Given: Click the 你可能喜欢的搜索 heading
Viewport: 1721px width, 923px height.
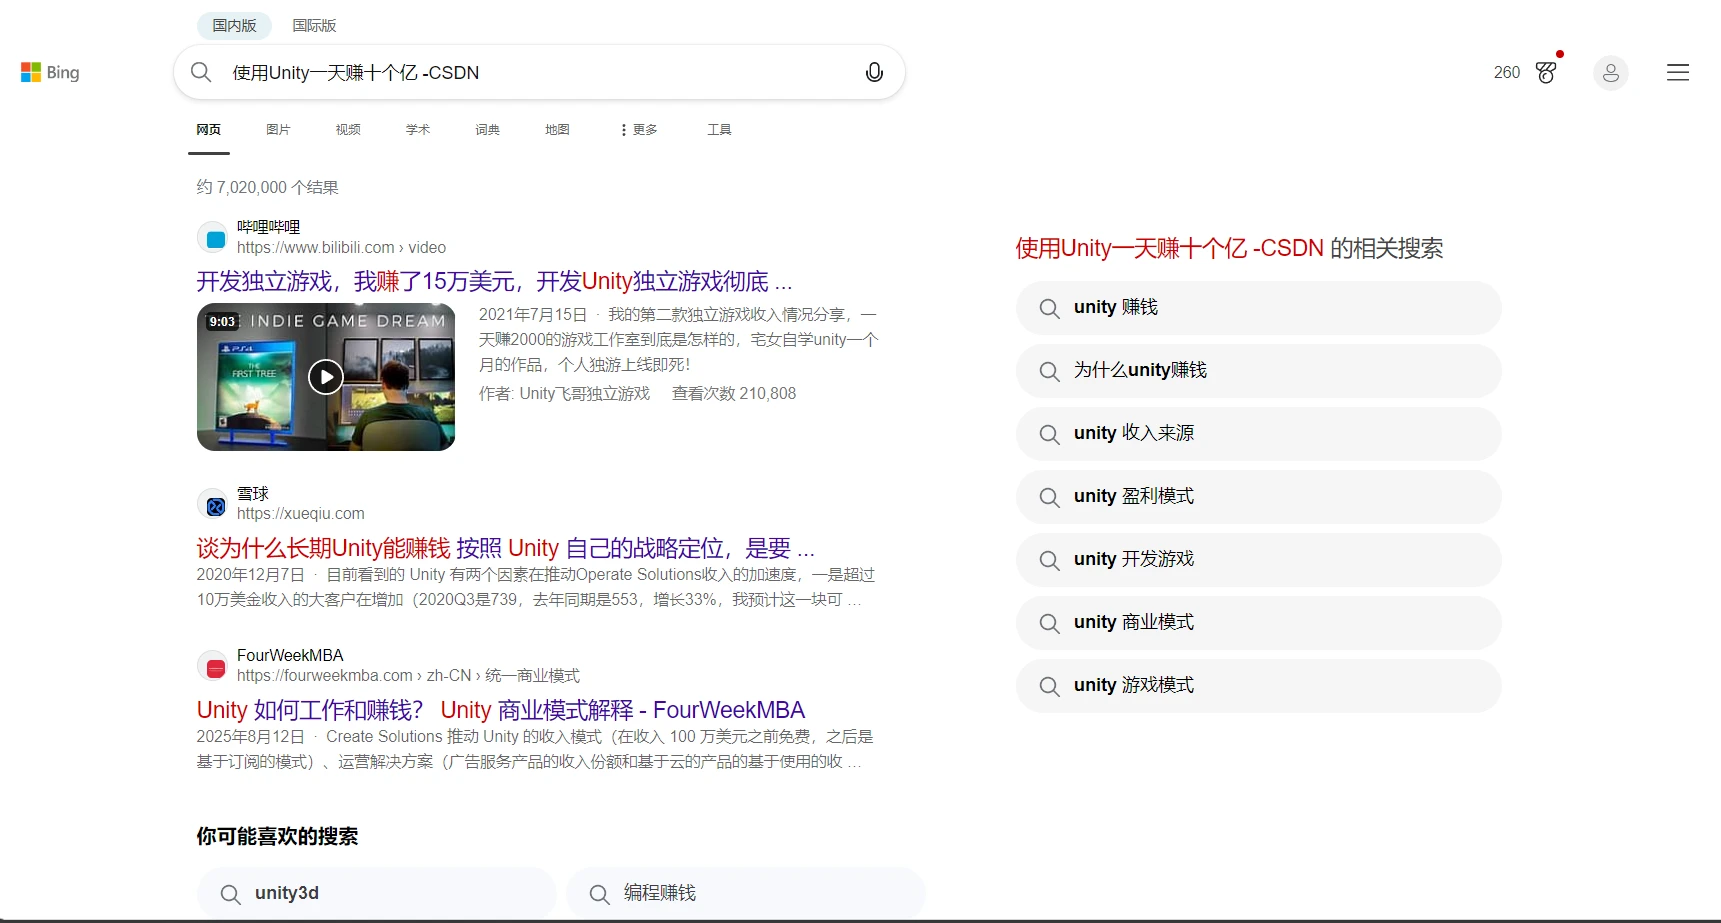Looking at the screenshot, I should pyautogui.click(x=278, y=836).
